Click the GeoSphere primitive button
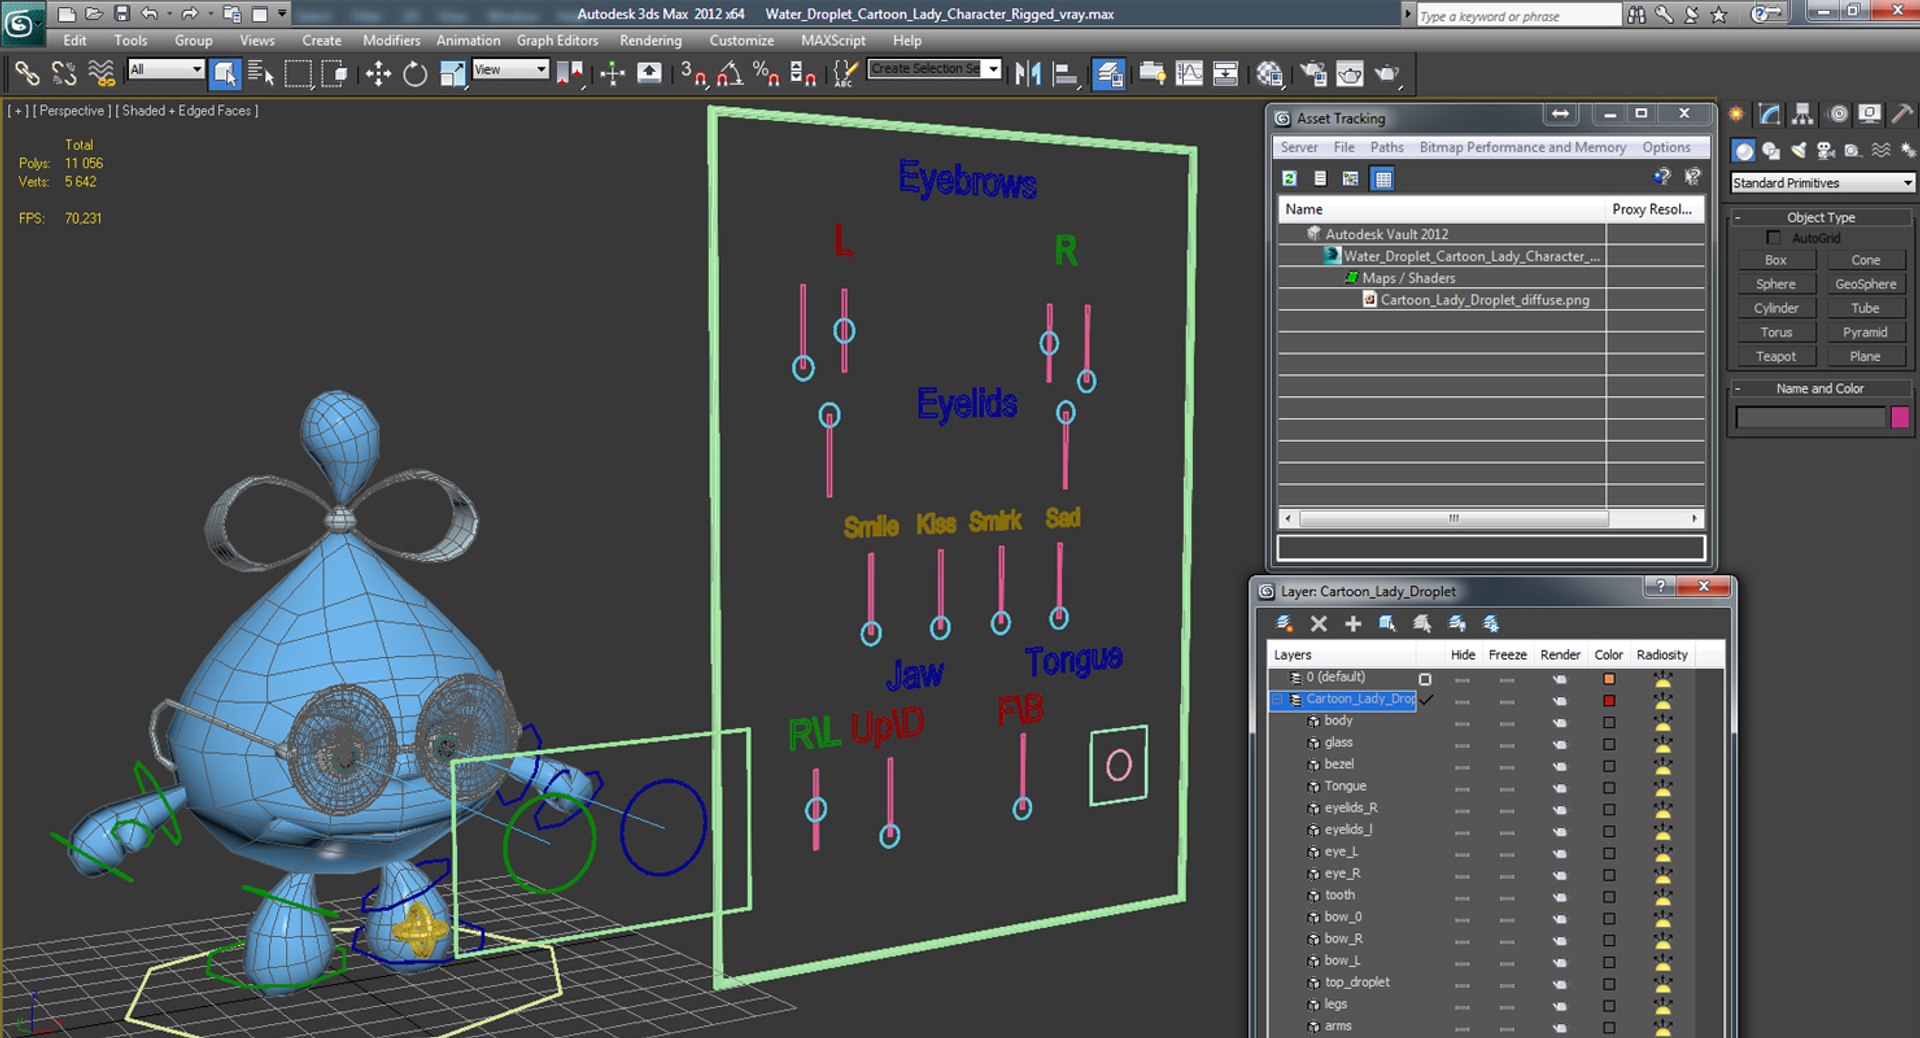1920x1038 pixels. pyautogui.click(x=1865, y=284)
